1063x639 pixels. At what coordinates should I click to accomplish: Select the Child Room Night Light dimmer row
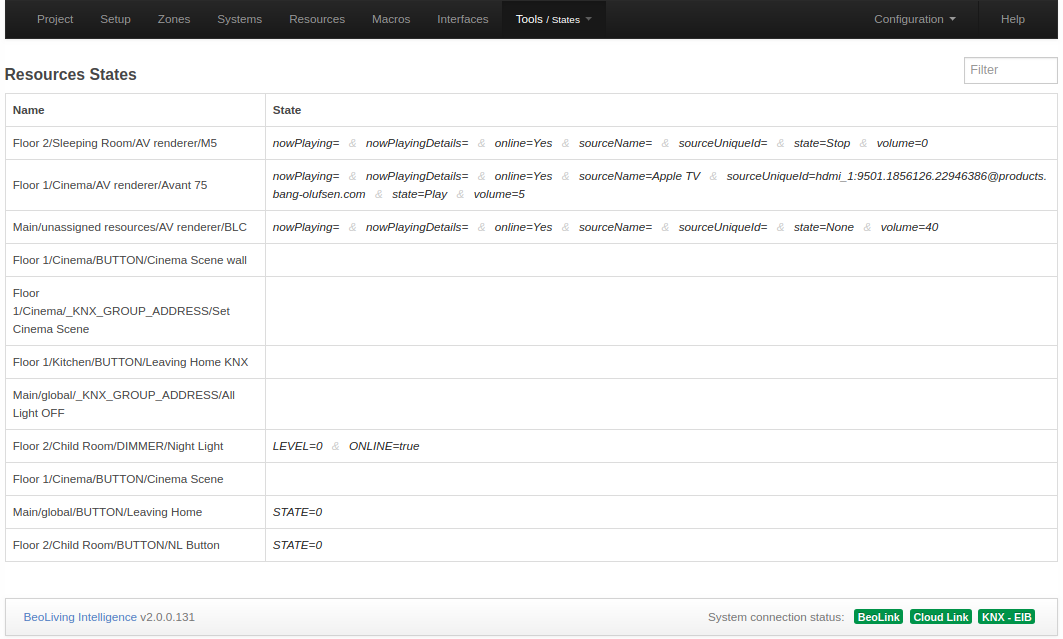(x=532, y=446)
